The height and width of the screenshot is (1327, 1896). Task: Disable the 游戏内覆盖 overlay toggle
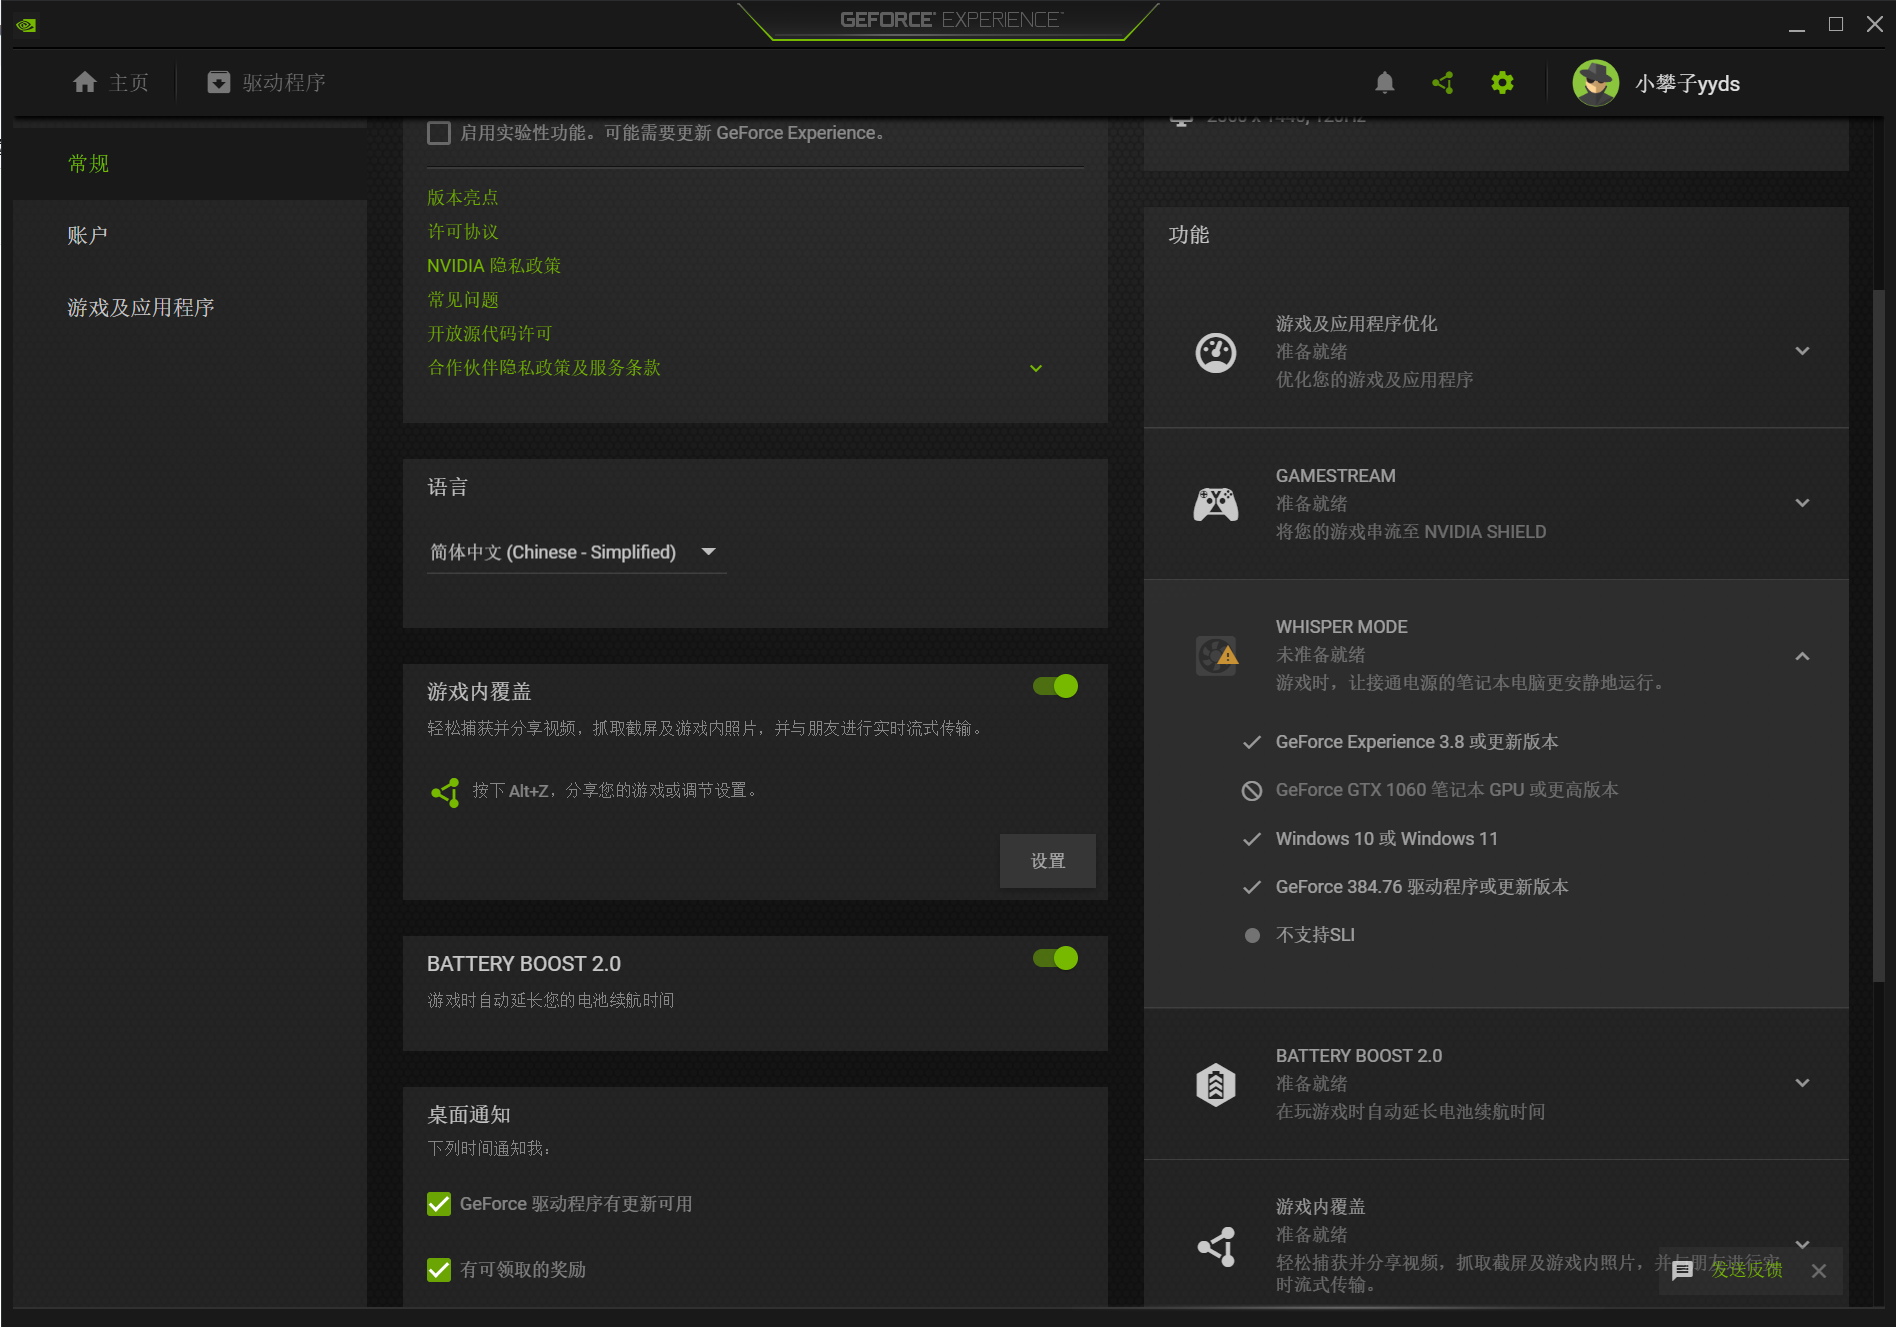1055,686
